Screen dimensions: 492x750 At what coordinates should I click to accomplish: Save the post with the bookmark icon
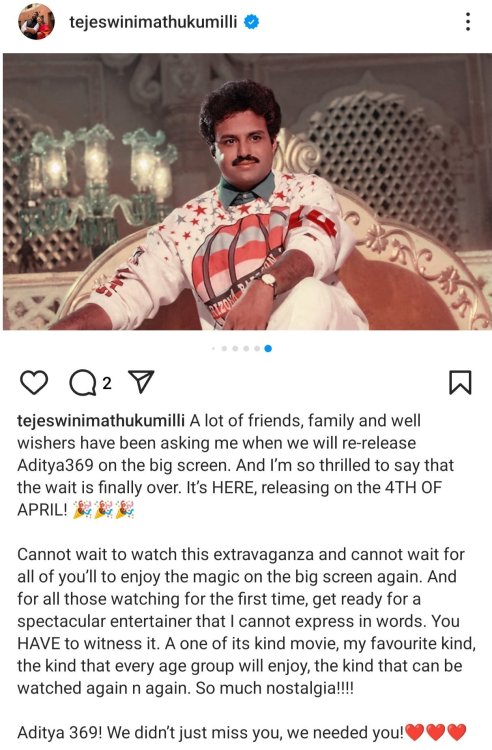(460, 383)
